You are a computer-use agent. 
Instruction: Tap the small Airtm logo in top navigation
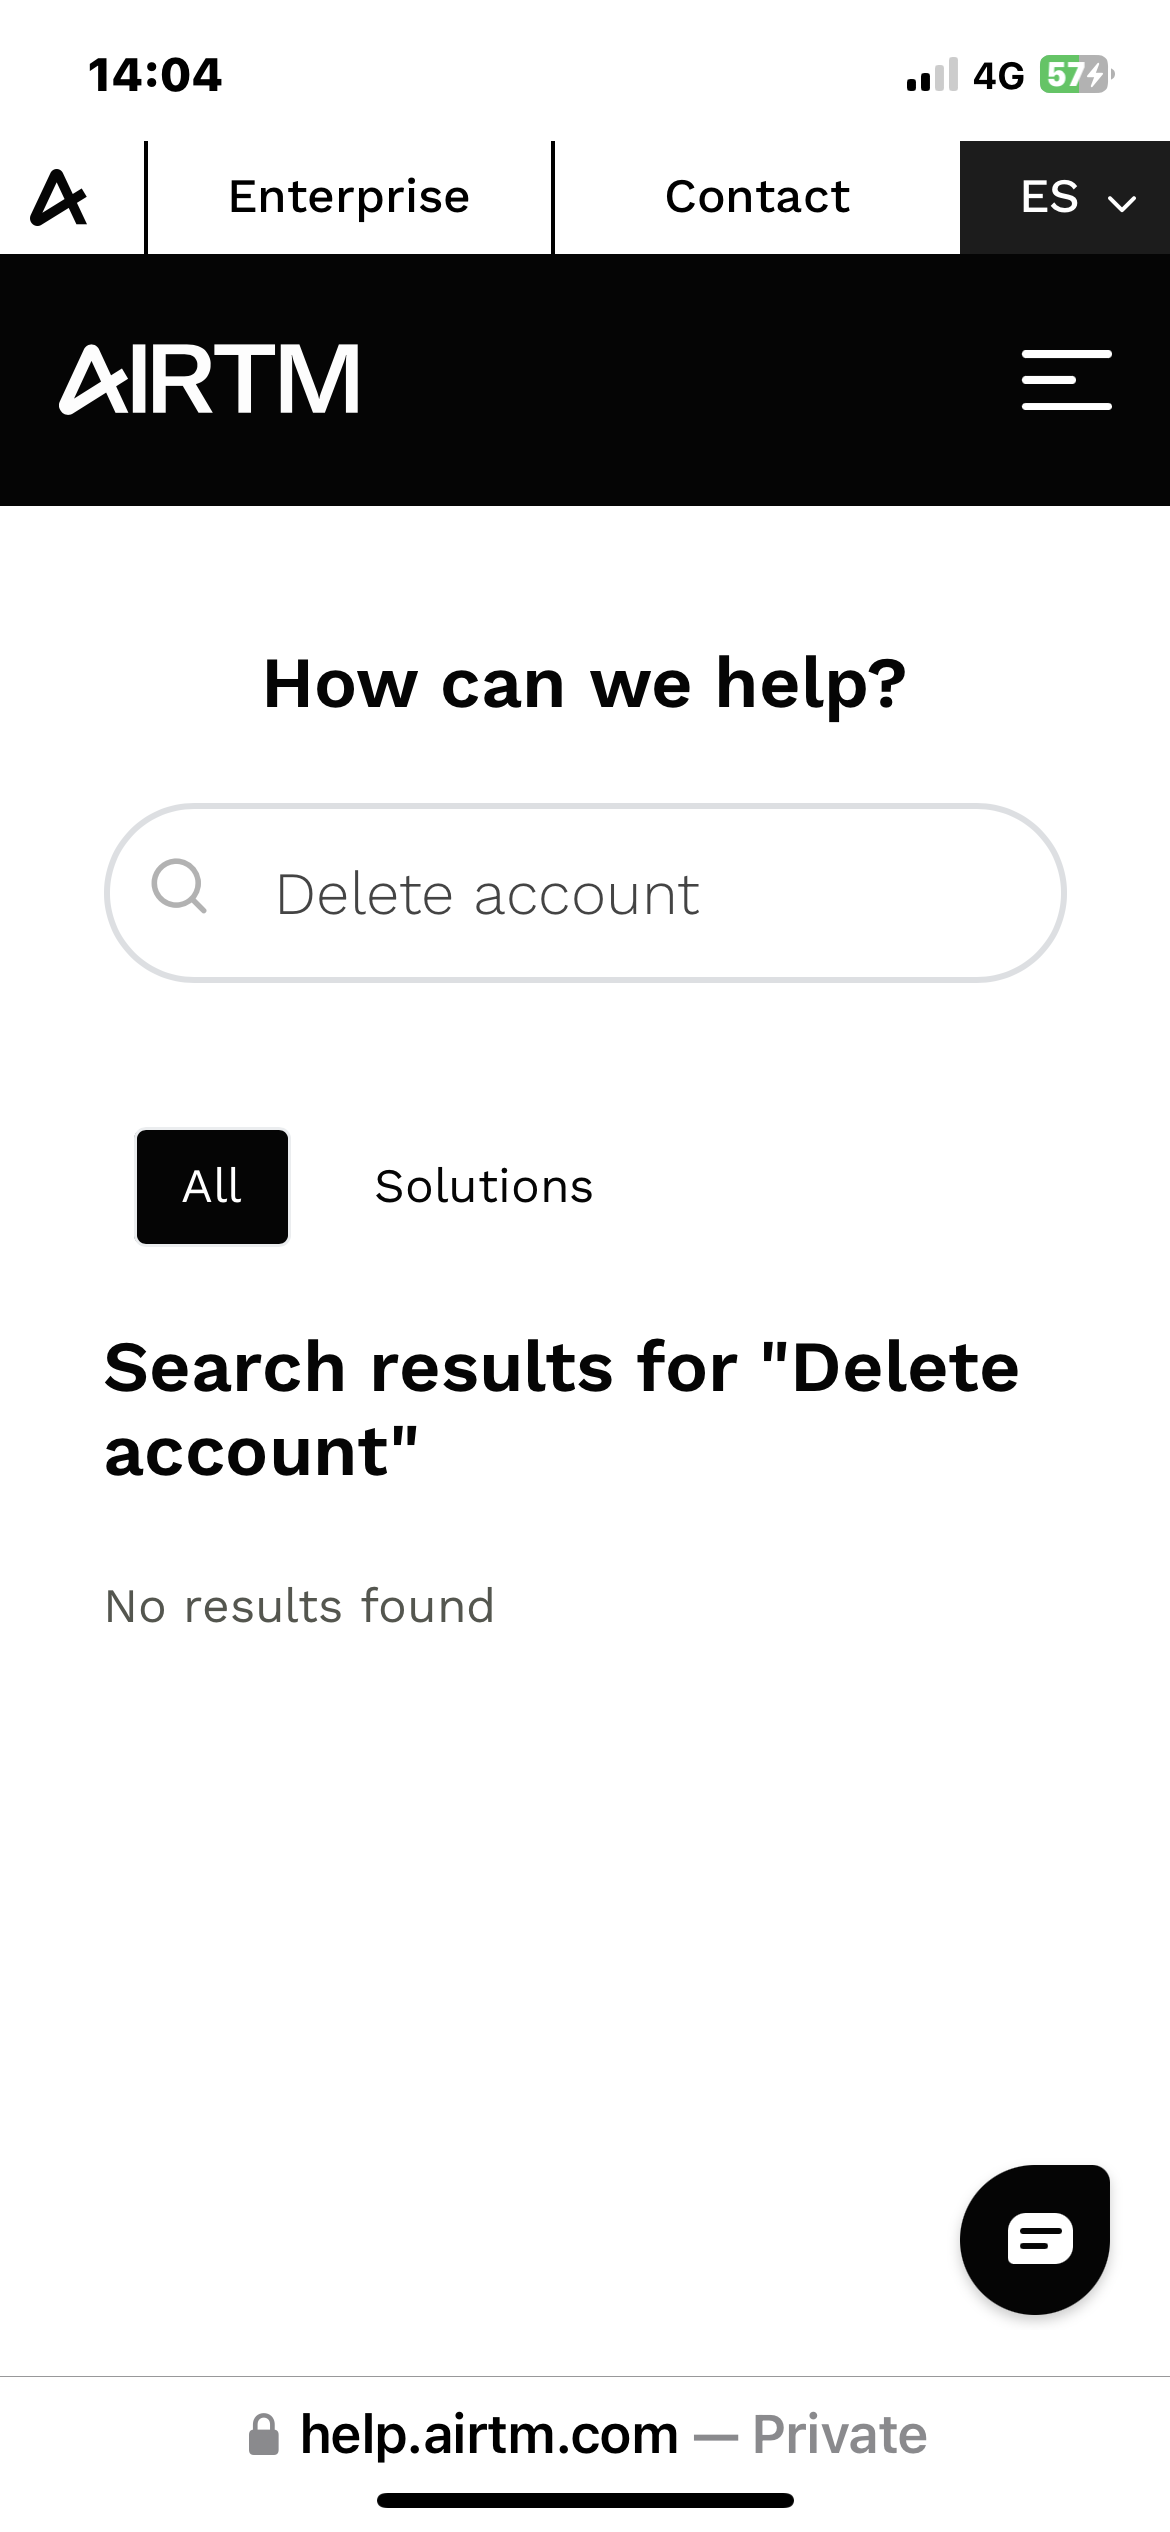coord(60,197)
